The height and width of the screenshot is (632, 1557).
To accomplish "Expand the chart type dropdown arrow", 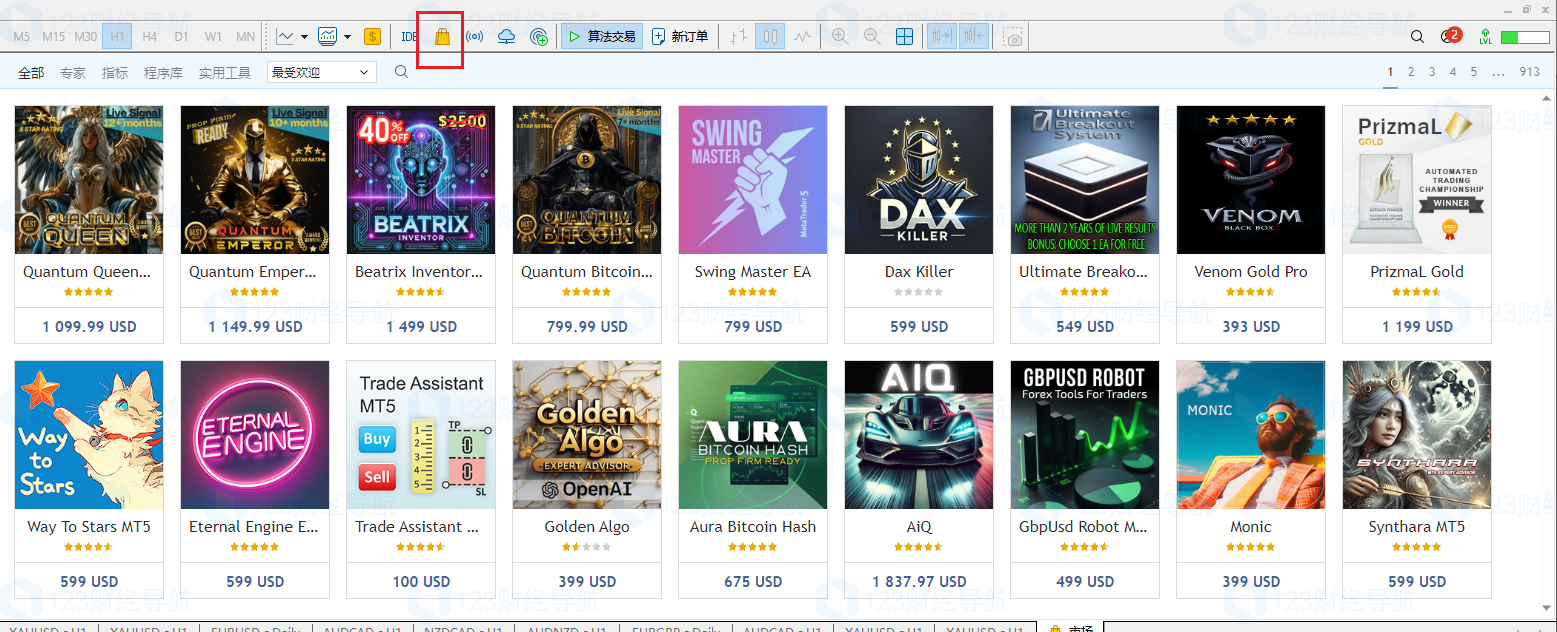I will click(x=304, y=37).
